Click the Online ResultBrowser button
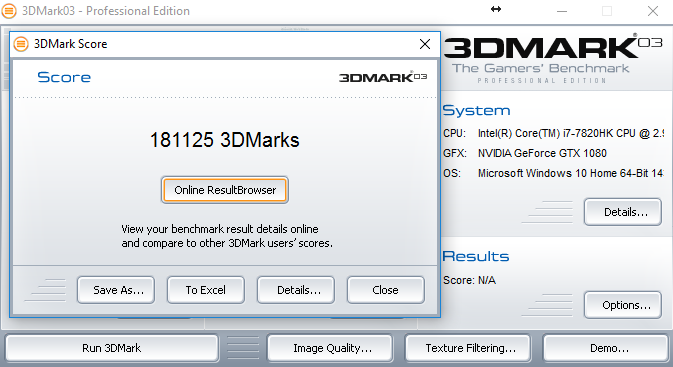Viewport: 673px width, 367px height. (x=224, y=190)
